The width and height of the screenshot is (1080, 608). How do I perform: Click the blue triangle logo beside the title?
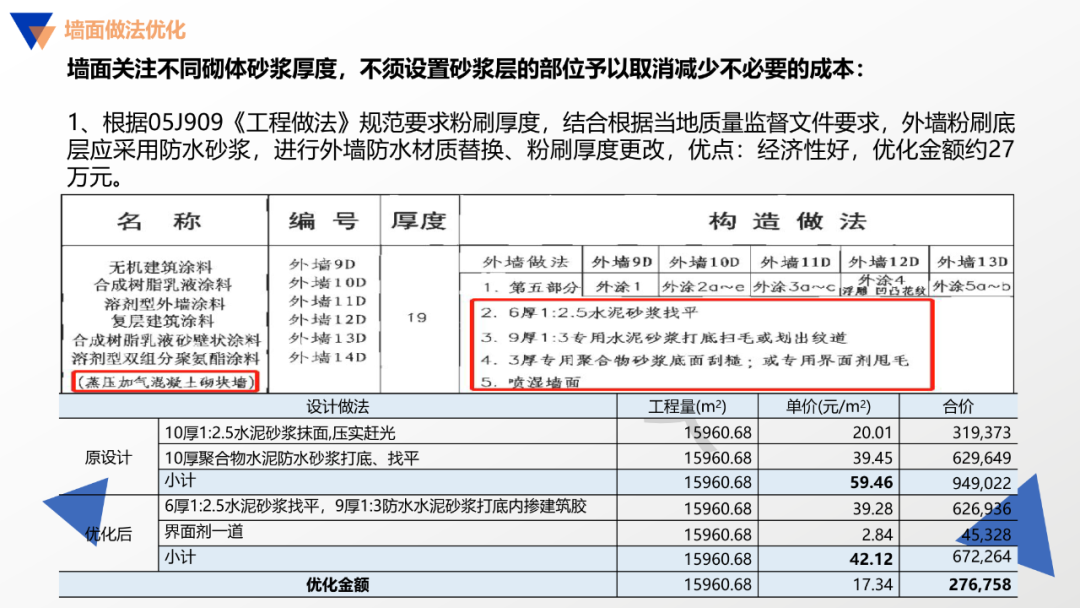coord(32,31)
